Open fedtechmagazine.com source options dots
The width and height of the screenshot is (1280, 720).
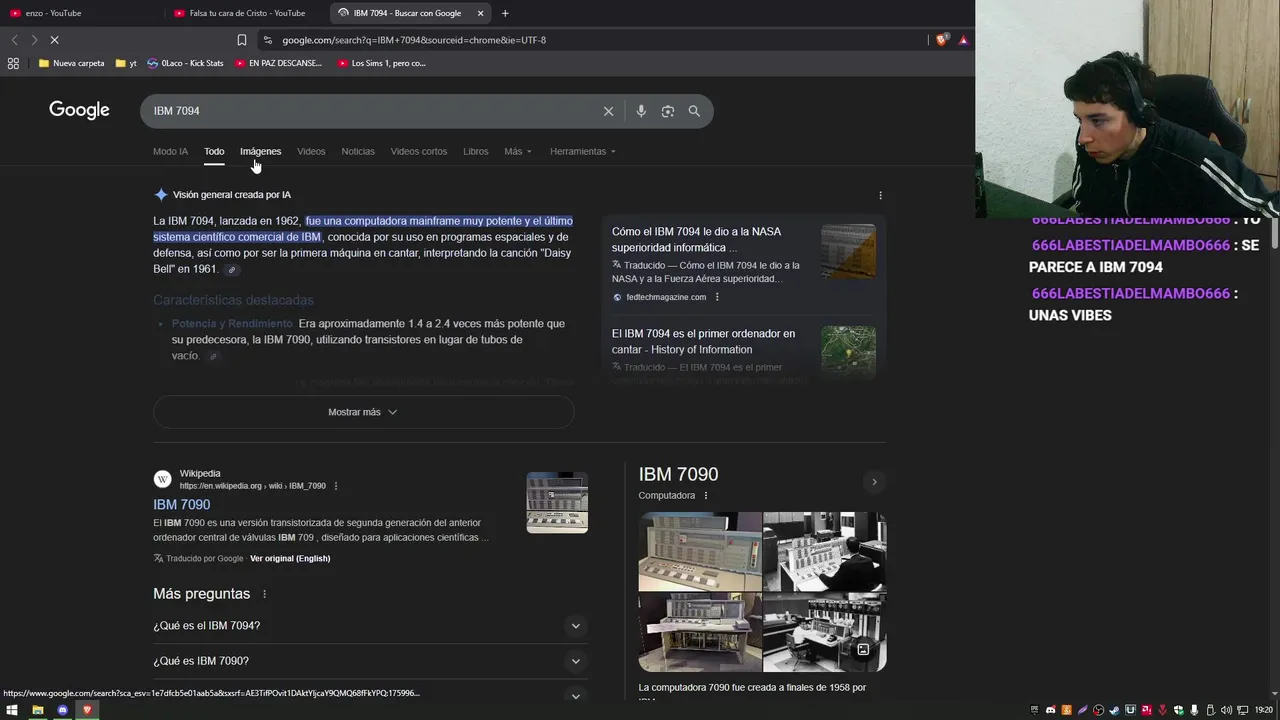click(x=717, y=297)
